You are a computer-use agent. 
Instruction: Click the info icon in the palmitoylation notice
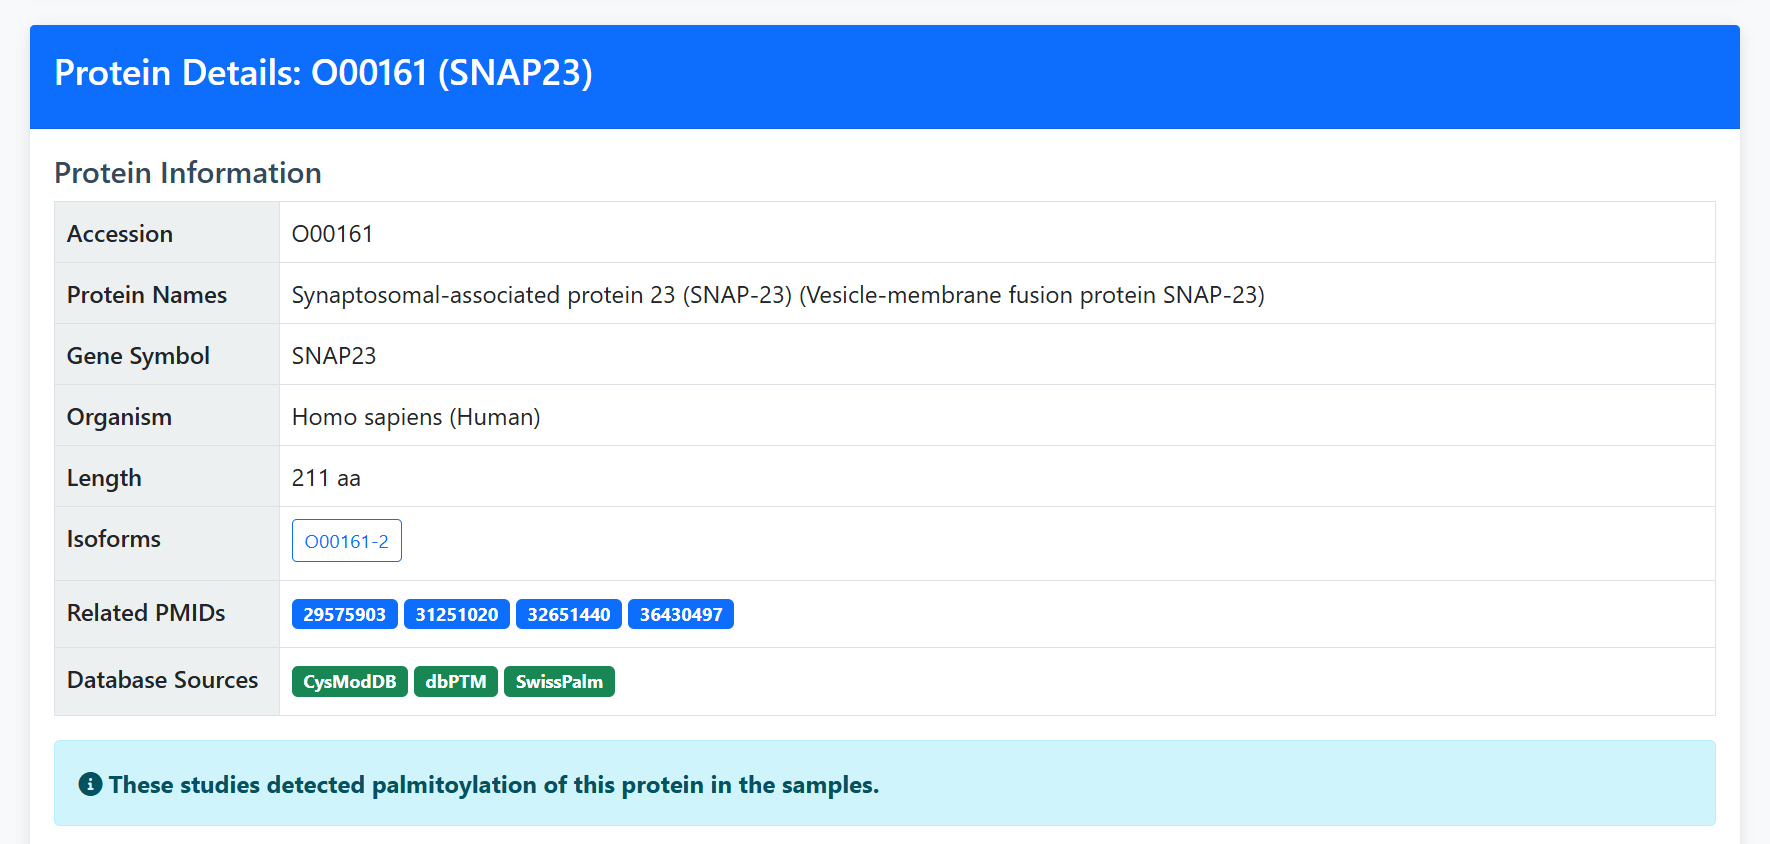[x=90, y=784]
